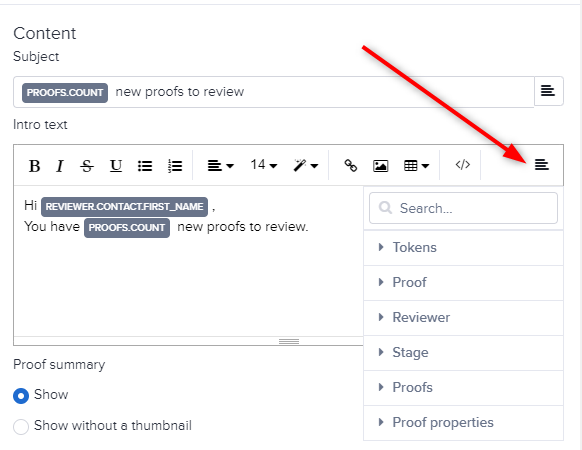Click token menu icon in editor toolbar
The image size is (582, 450).
[x=542, y=164]
